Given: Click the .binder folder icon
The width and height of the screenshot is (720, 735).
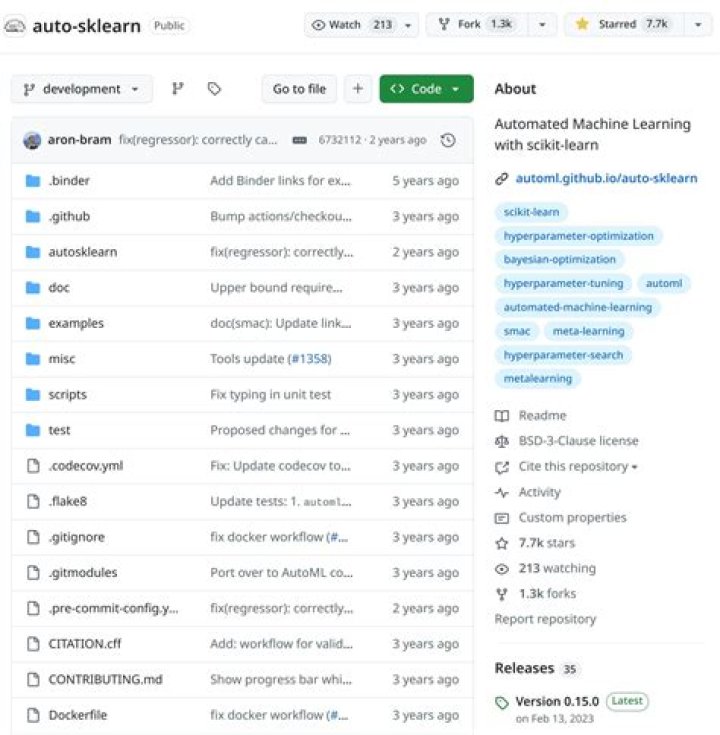Looking at the screenshot, I should coord(33,180).
